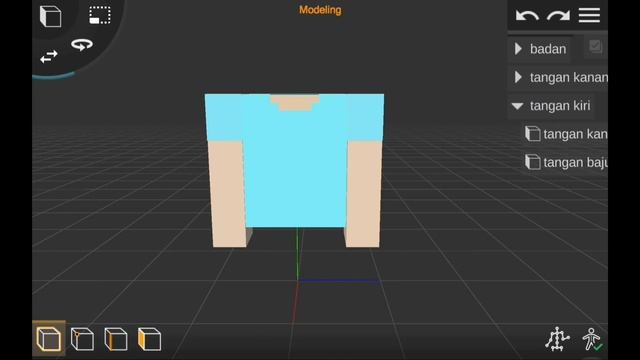This screenshot has width=640, height=360.
Task: Tap the cube primitive icon top-left
Action: click(x=51, y=17)
